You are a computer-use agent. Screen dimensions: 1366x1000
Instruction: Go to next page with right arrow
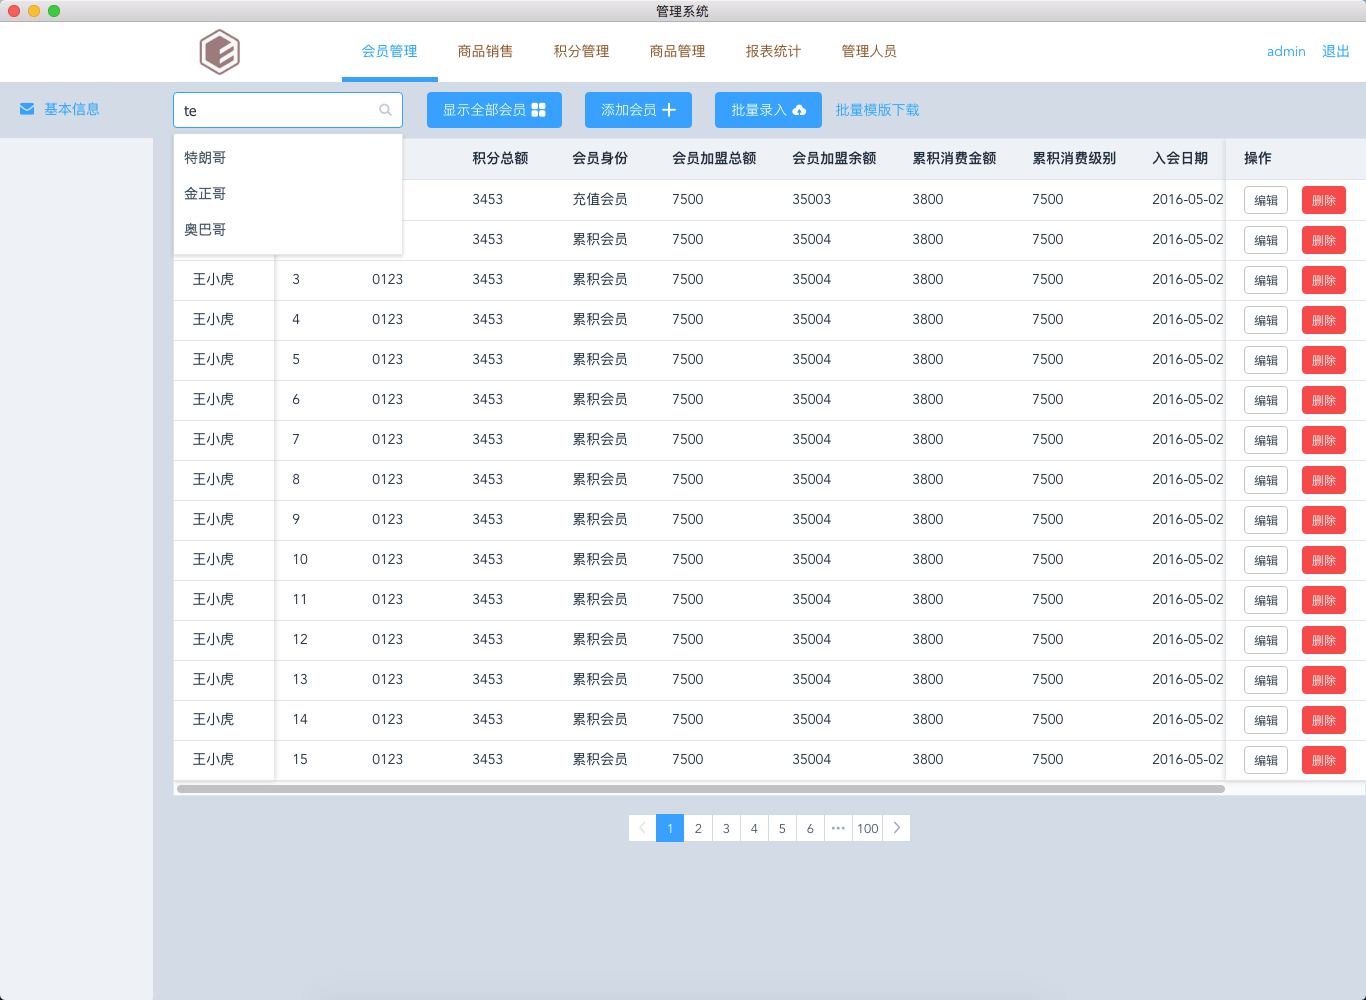coord(897,828)
